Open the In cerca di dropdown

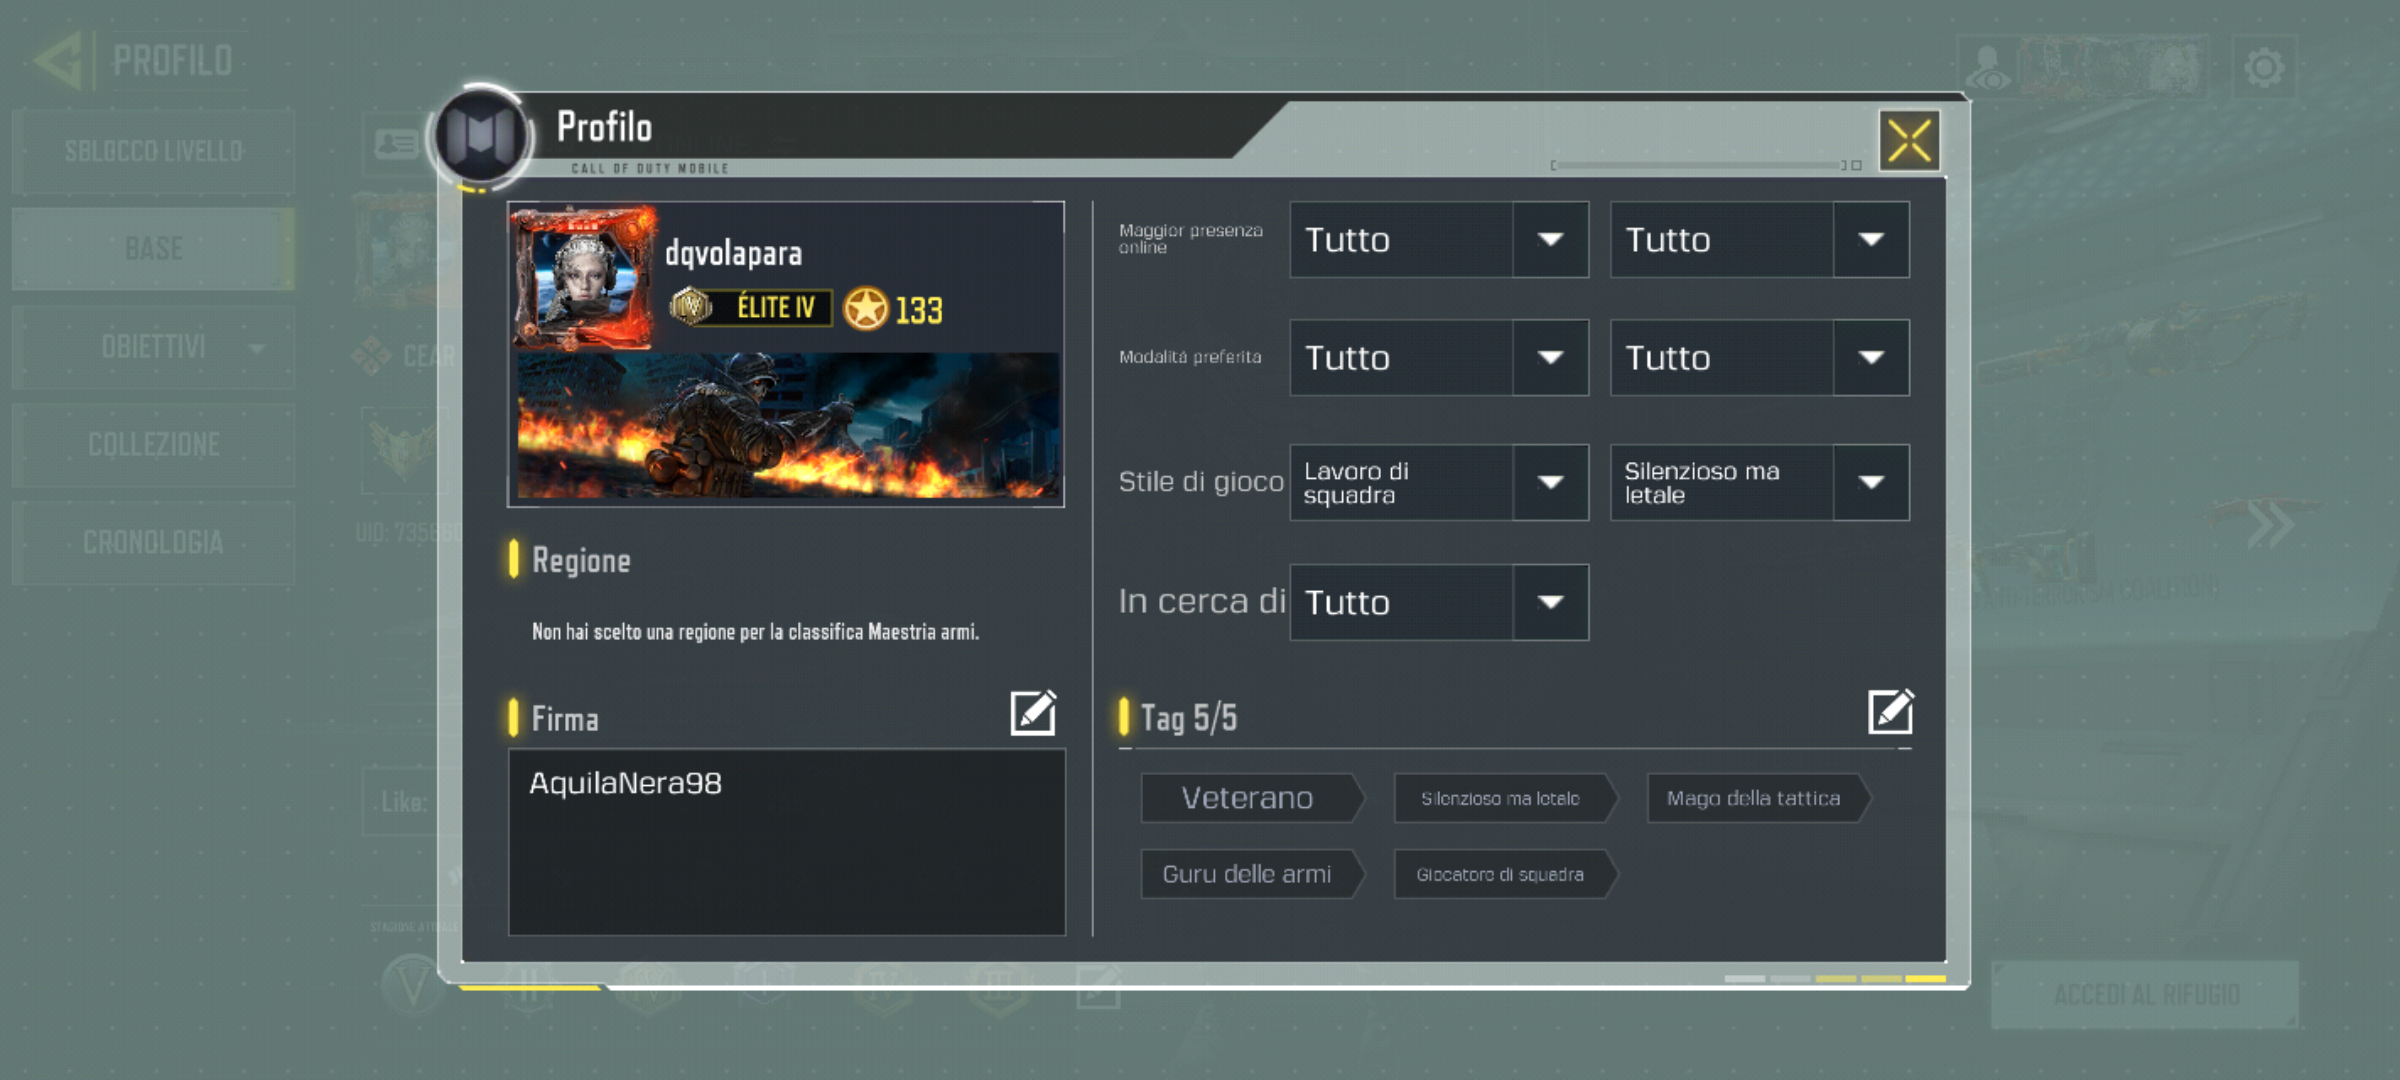click(x=1439, y=602)
